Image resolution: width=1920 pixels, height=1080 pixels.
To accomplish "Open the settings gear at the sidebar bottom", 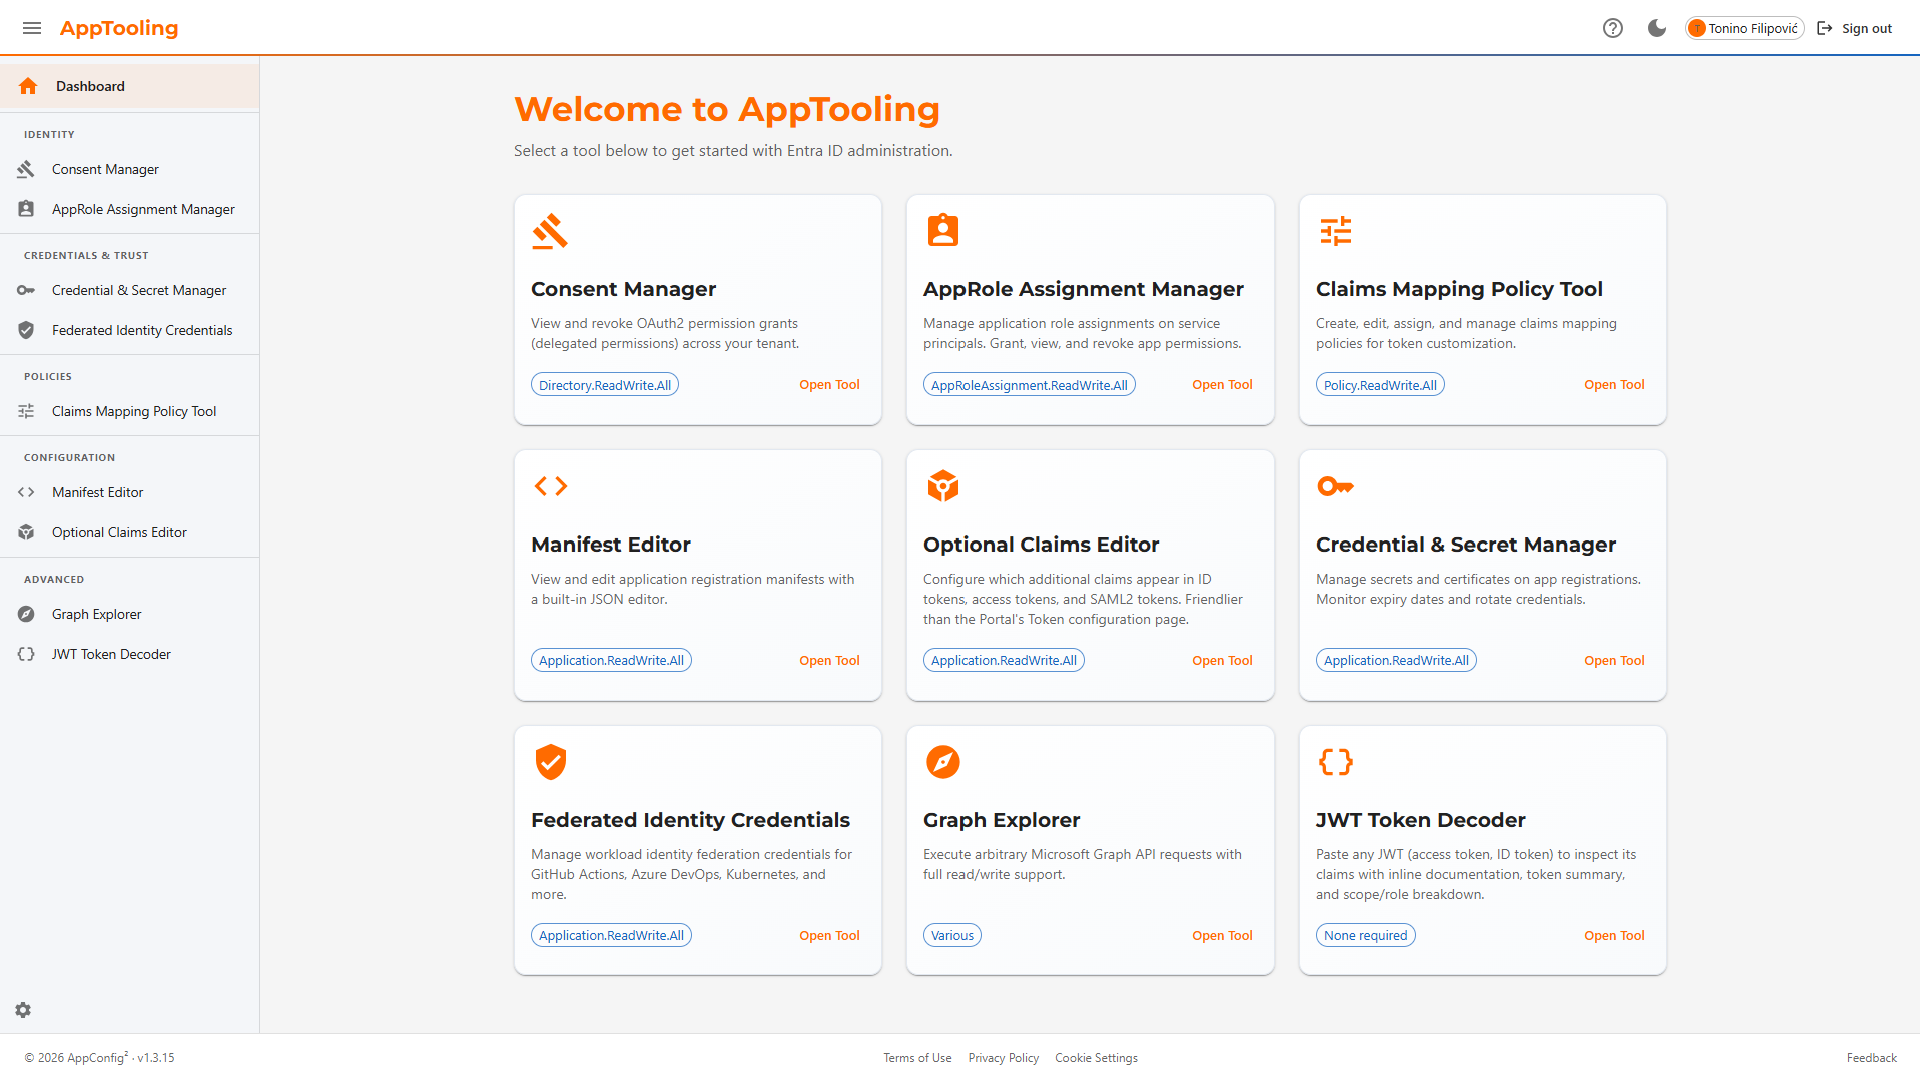I will pyautogui.click(x=23, y=1010).
